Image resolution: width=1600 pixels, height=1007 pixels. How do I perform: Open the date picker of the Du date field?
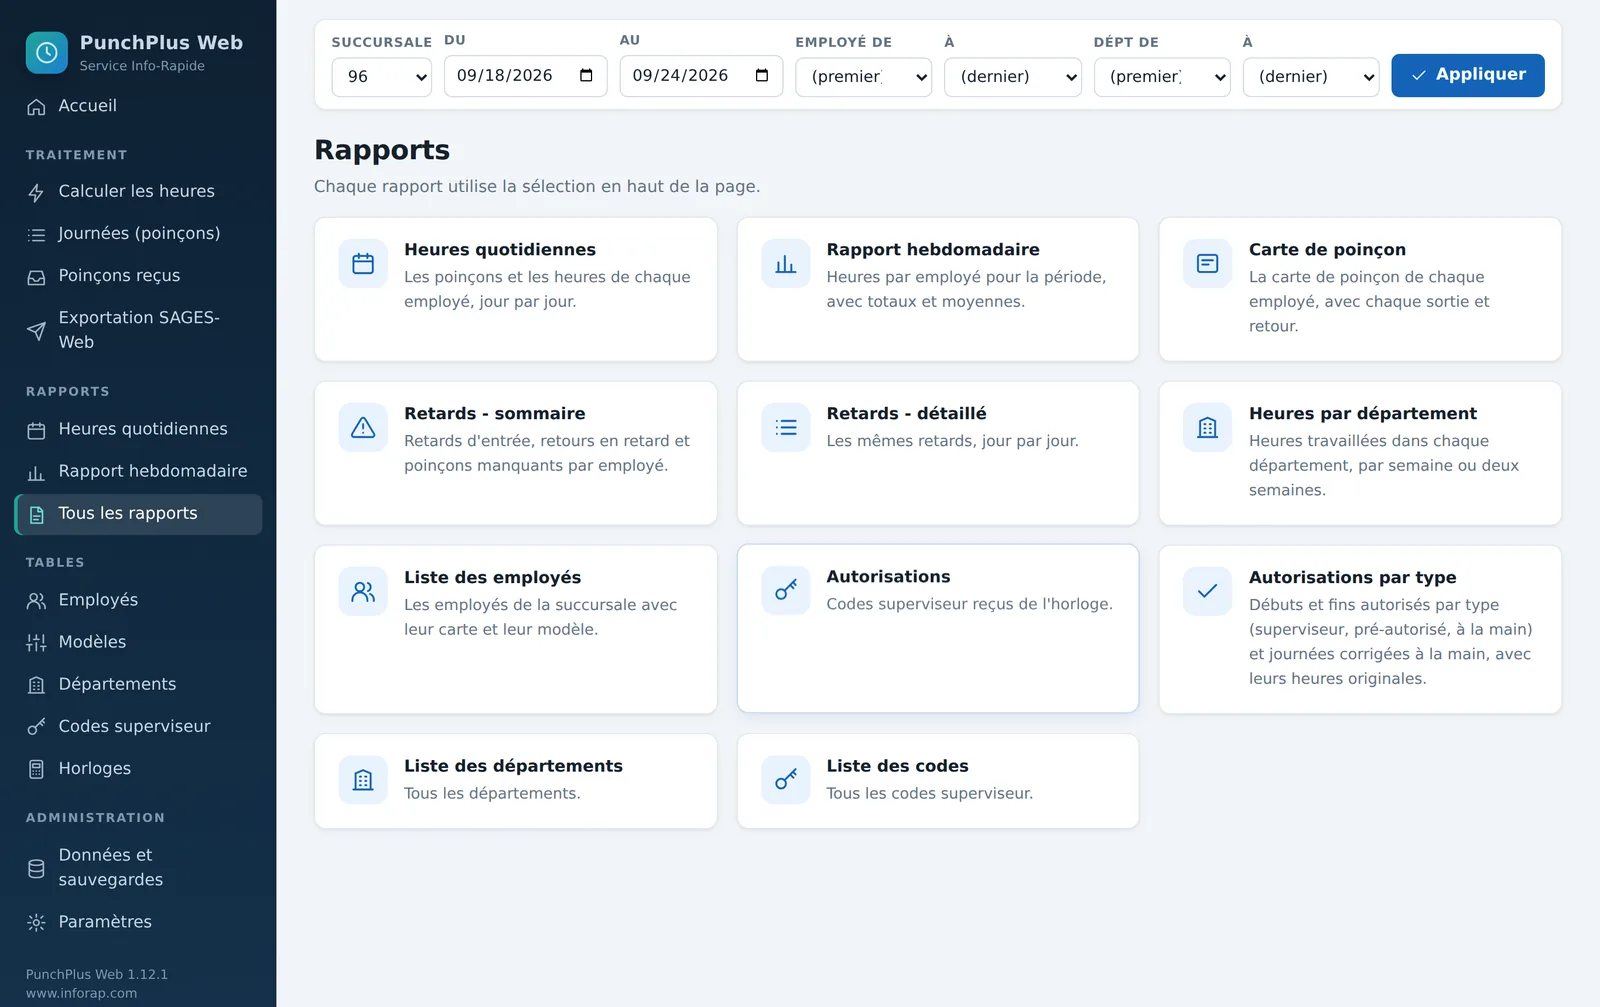pos(586,76)
